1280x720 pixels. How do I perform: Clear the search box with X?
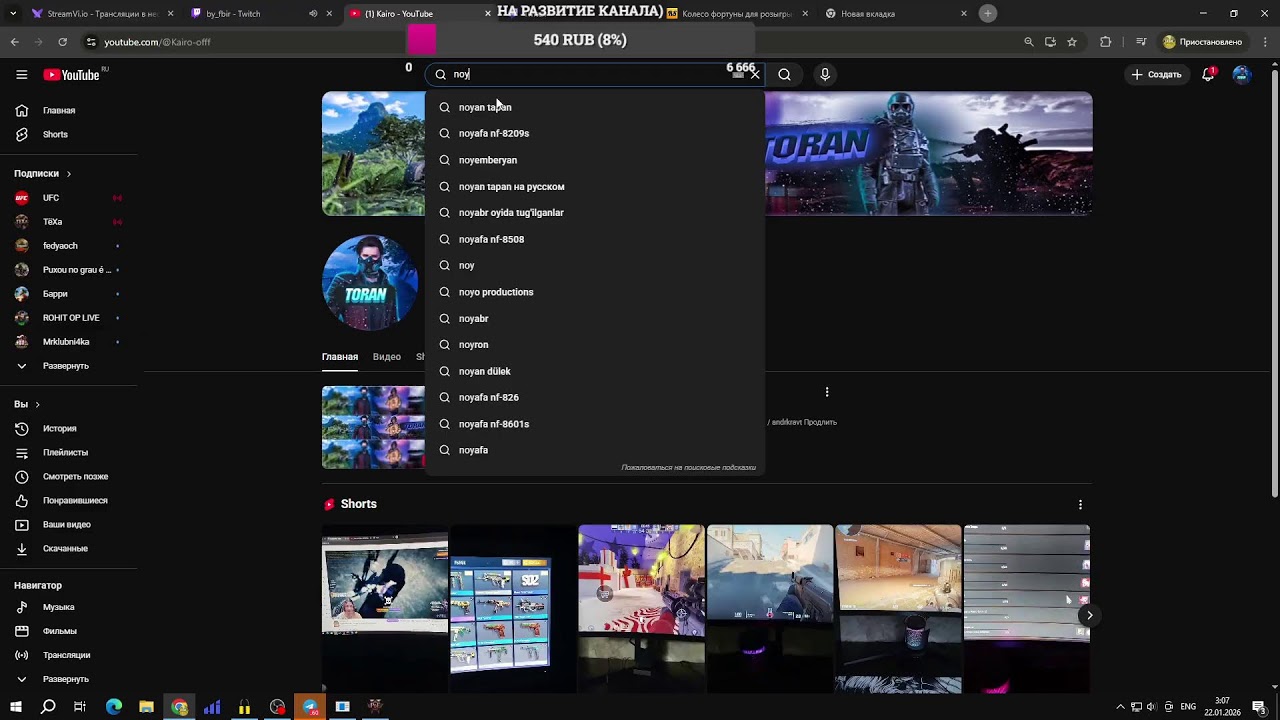tap(755, 74)
